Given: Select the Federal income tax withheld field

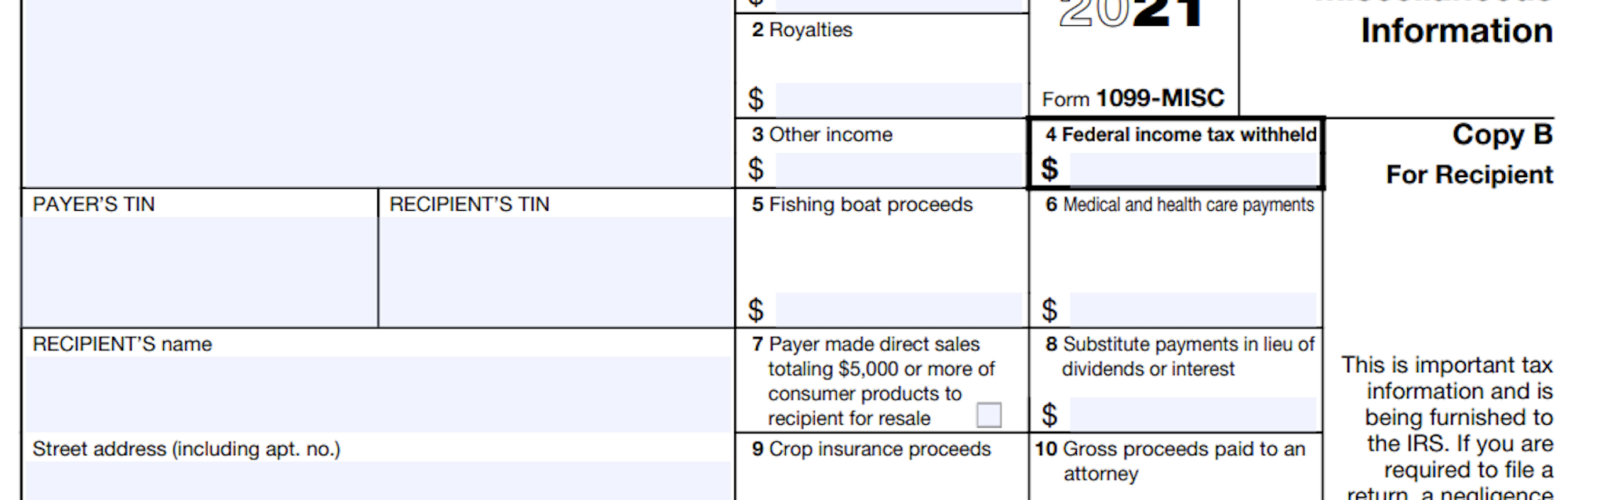Looking at the screenshot, I should (1194, 169).
